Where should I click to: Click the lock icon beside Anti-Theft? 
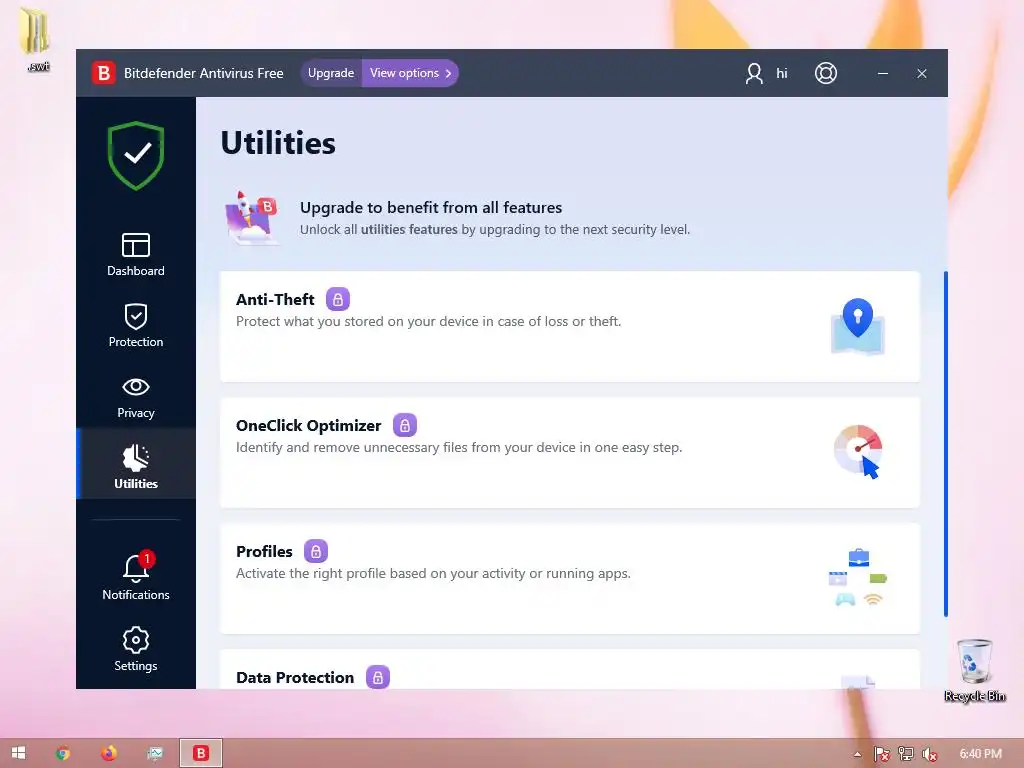[338, 299]
